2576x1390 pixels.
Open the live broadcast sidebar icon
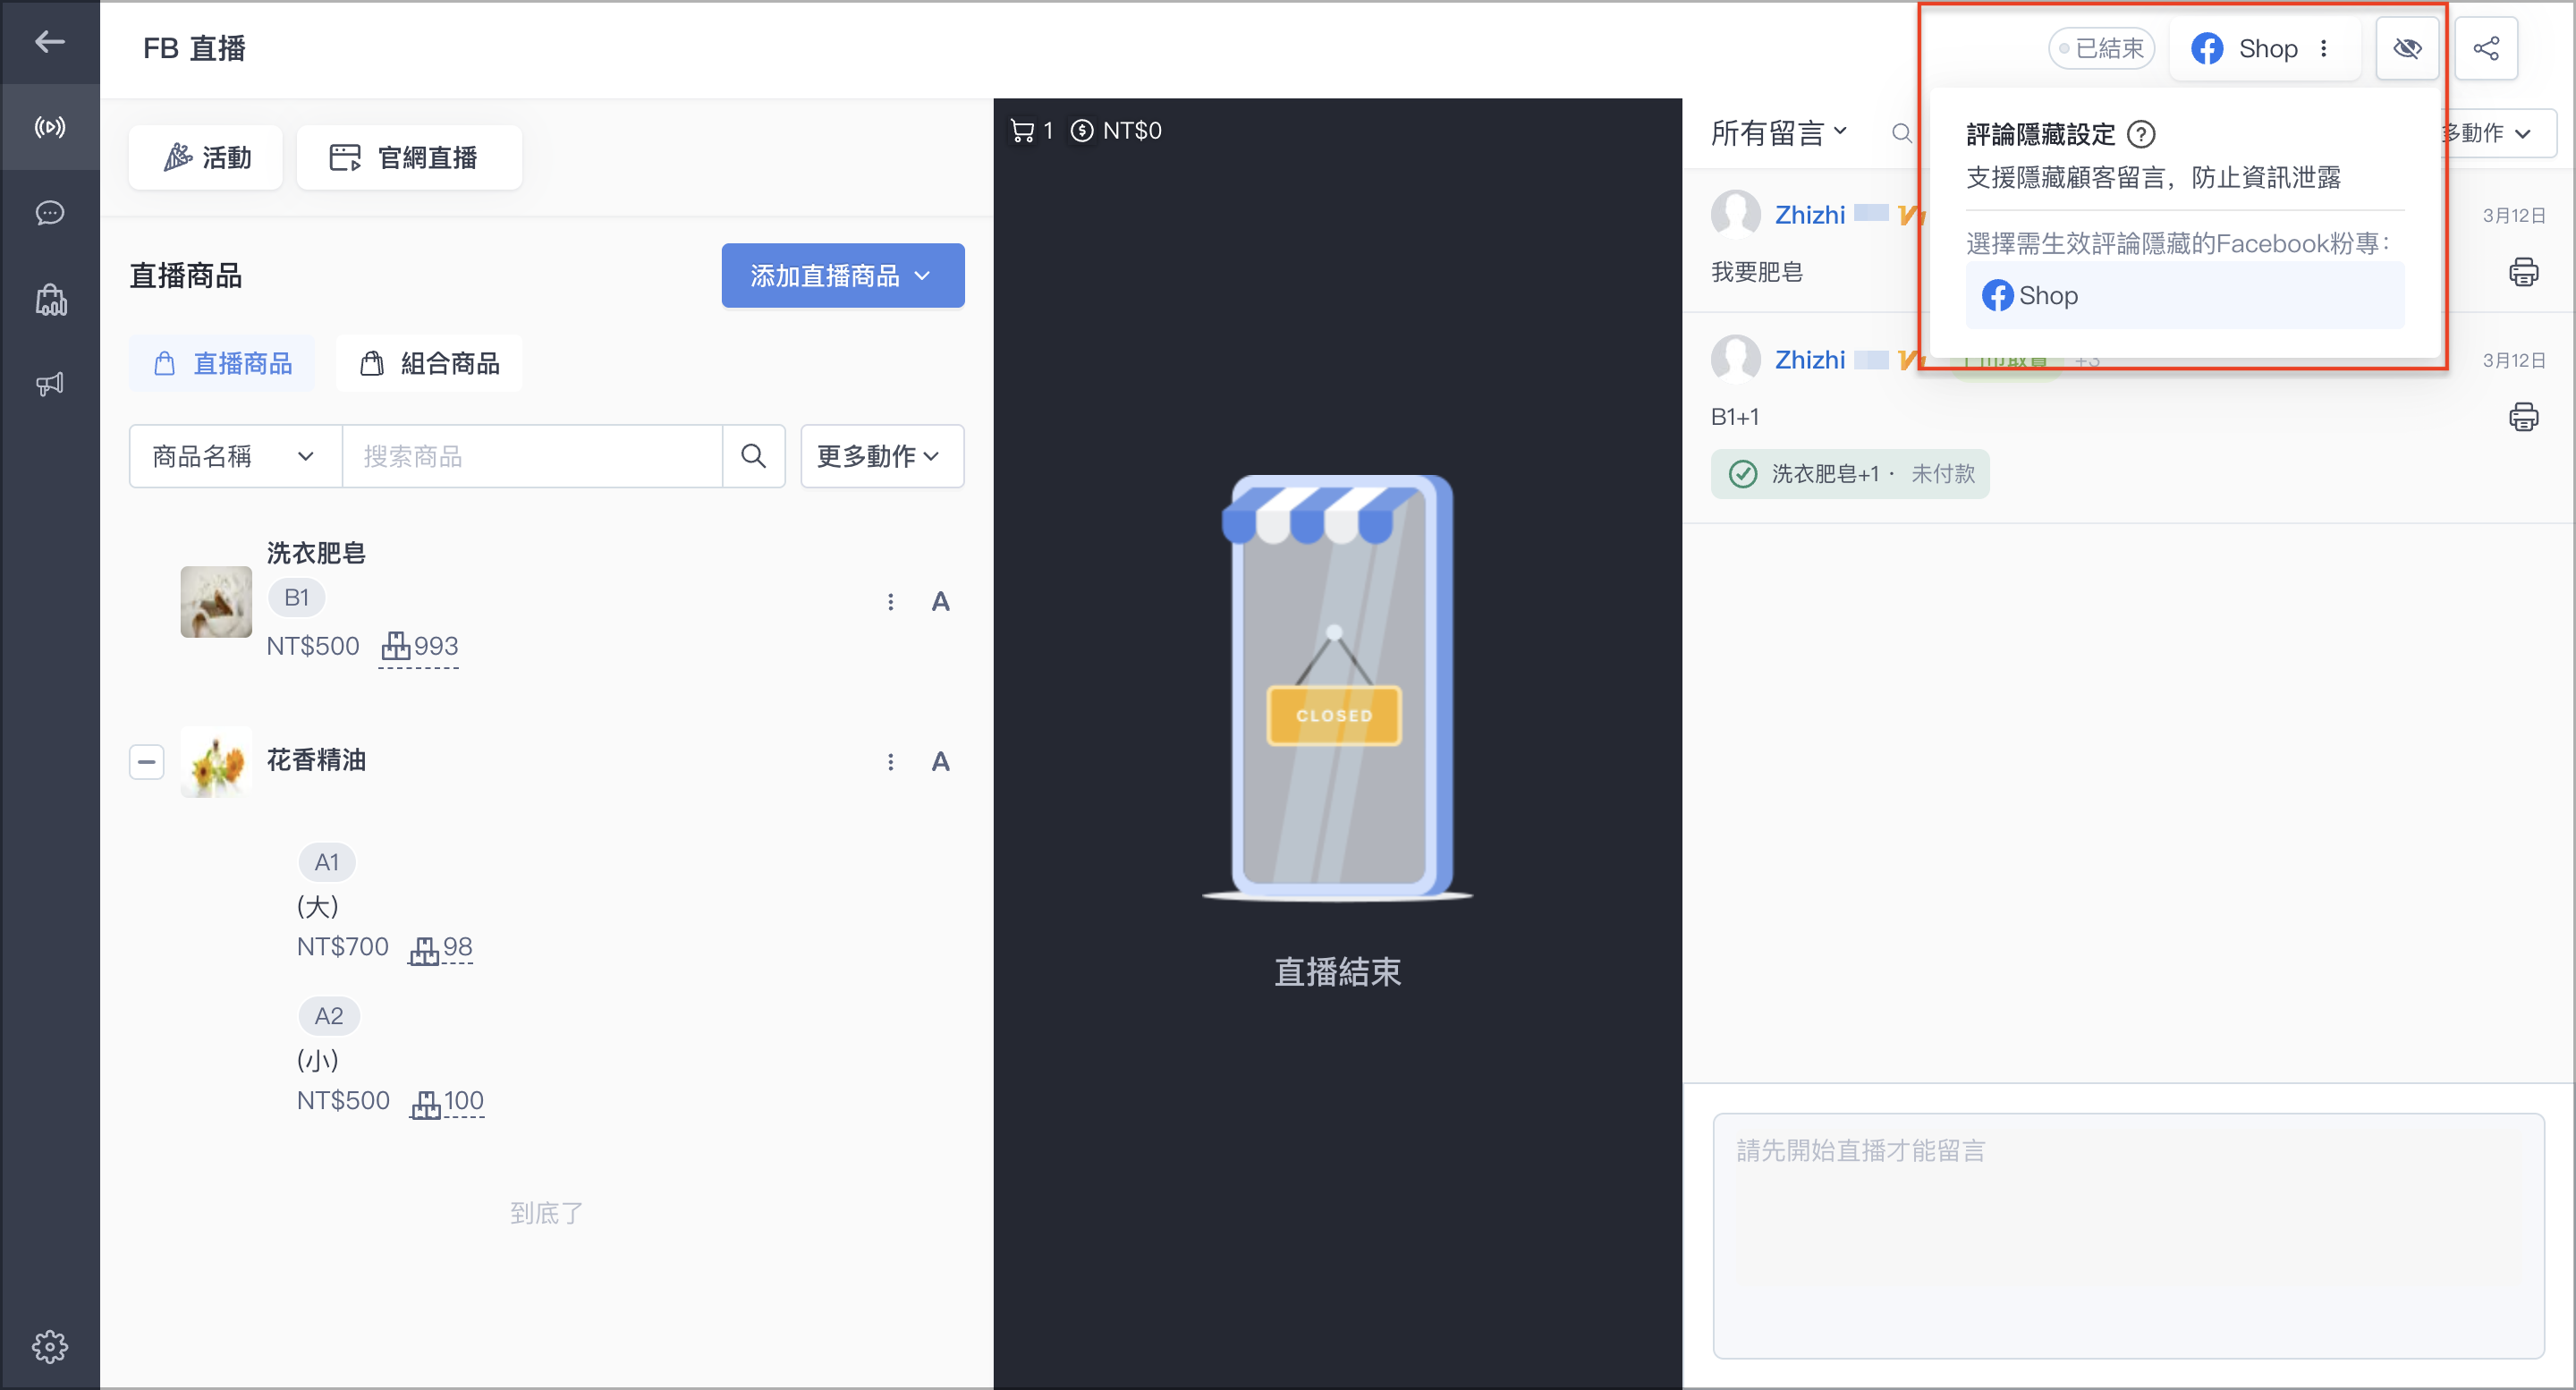coord(49,127)
